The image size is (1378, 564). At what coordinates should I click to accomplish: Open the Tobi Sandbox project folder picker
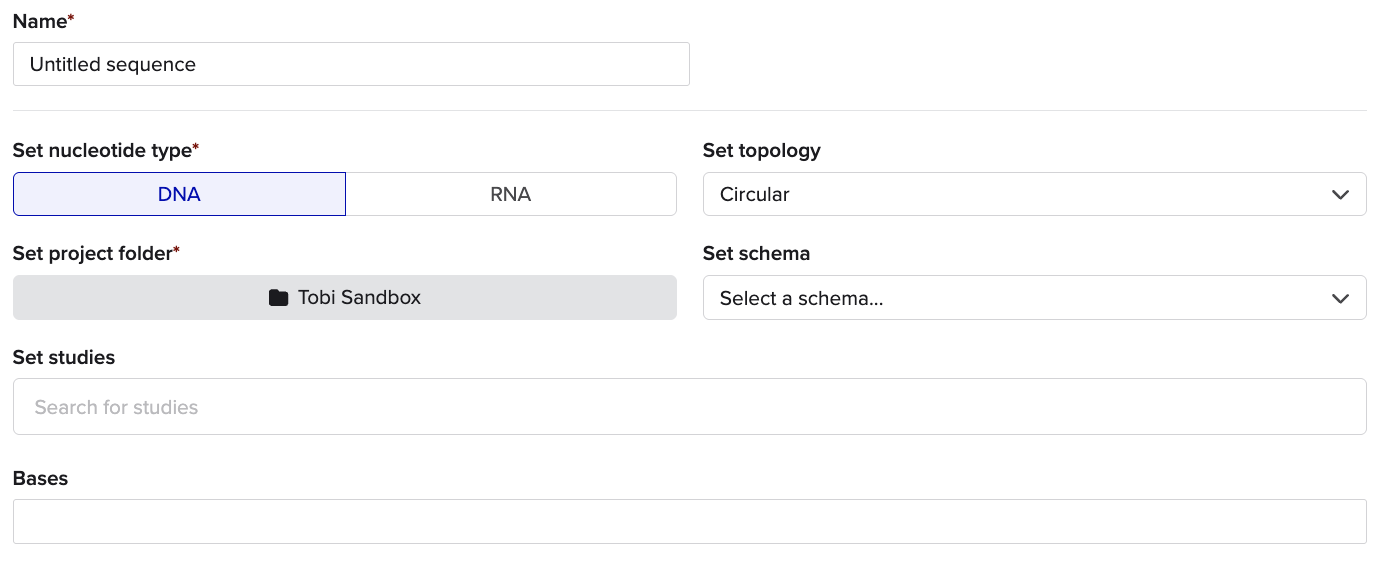pos(345,298)
